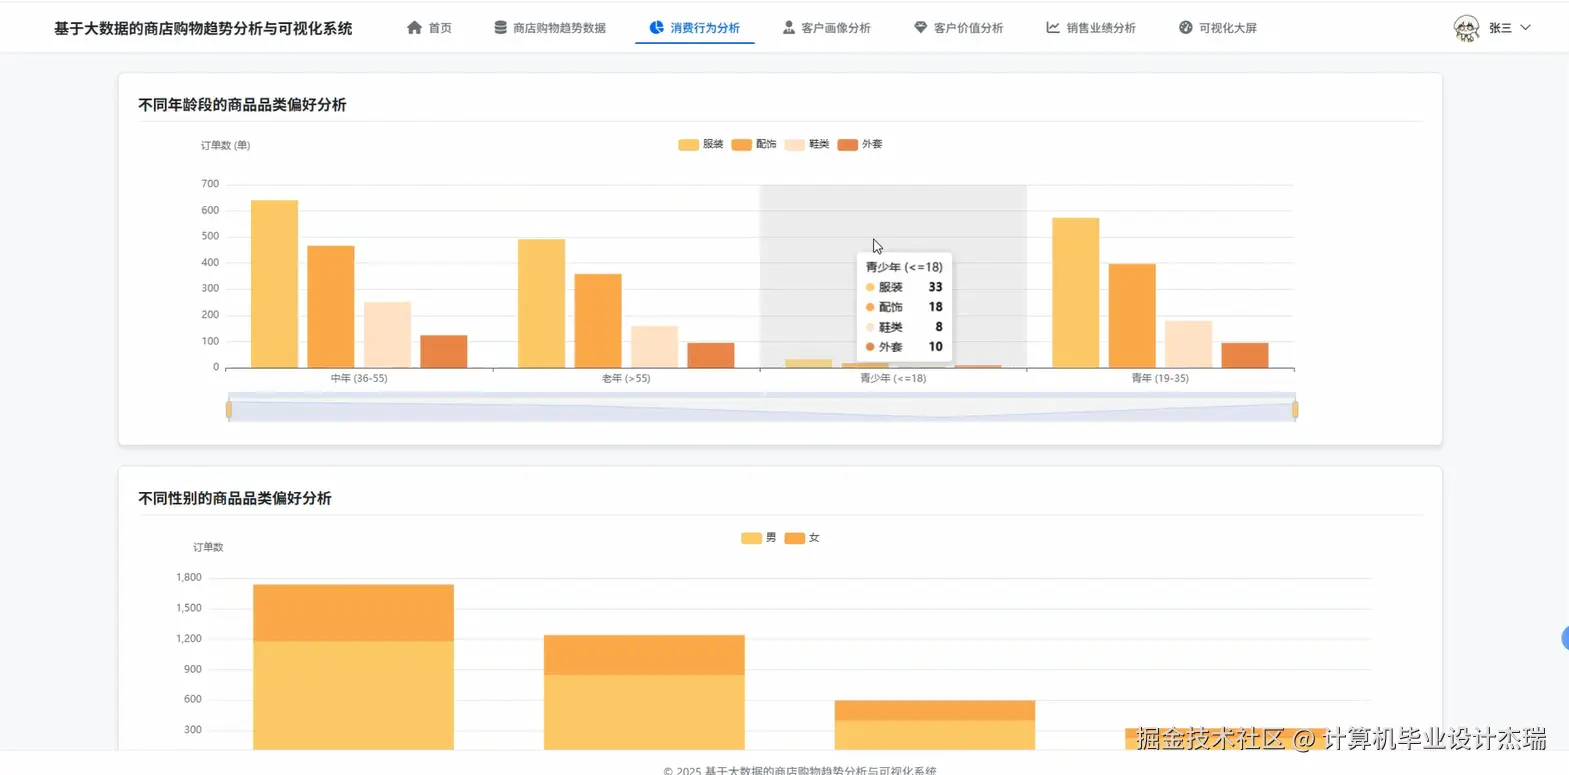Go to 客户画像分析 tab
Viewport: 1569px width, 775px height.
[827, 28]
